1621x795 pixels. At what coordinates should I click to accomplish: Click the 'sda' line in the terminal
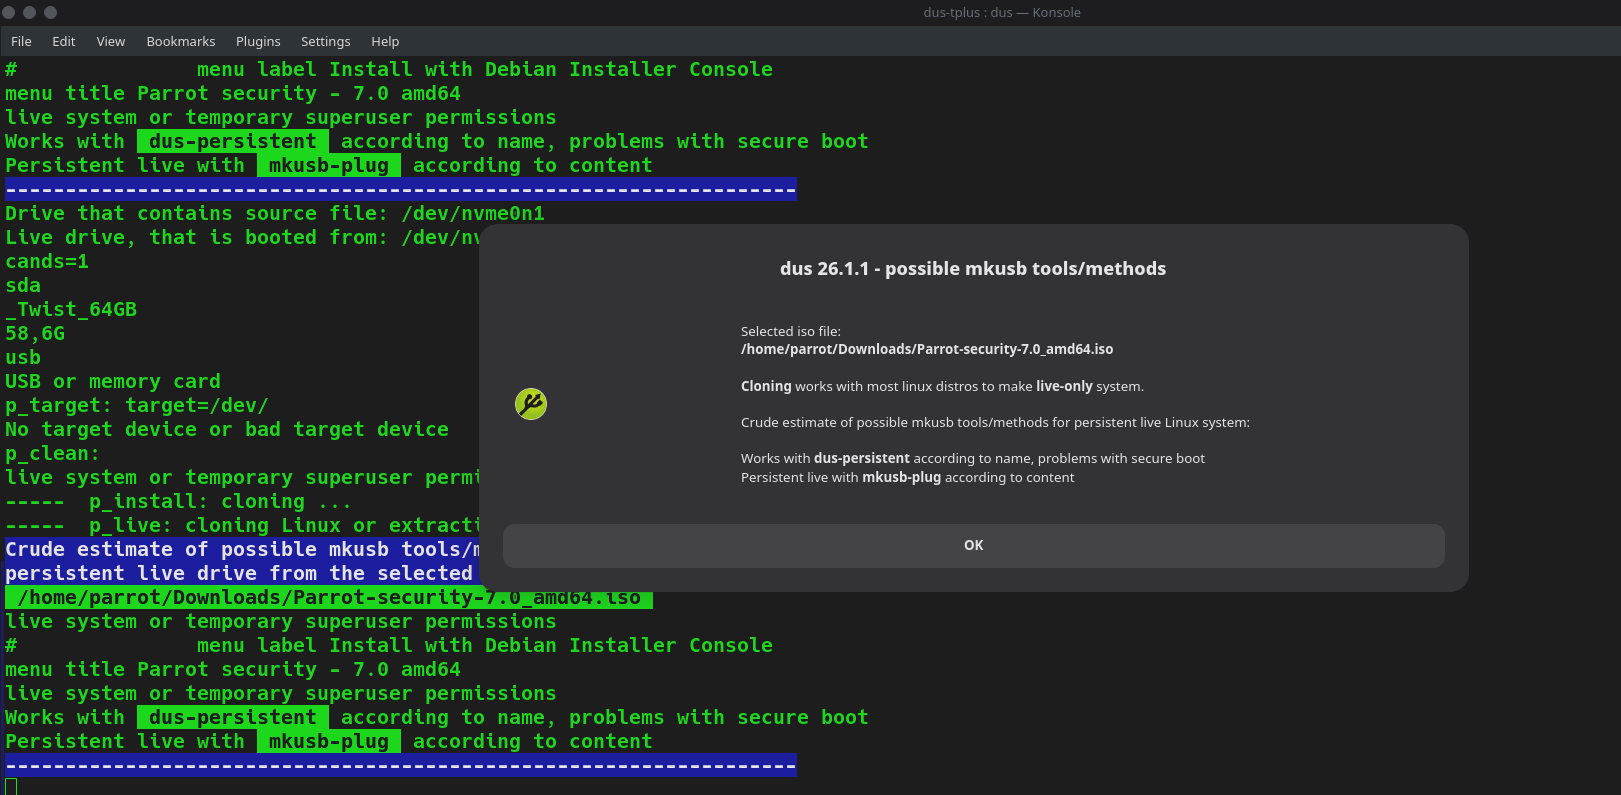click(x=23, y=286)
